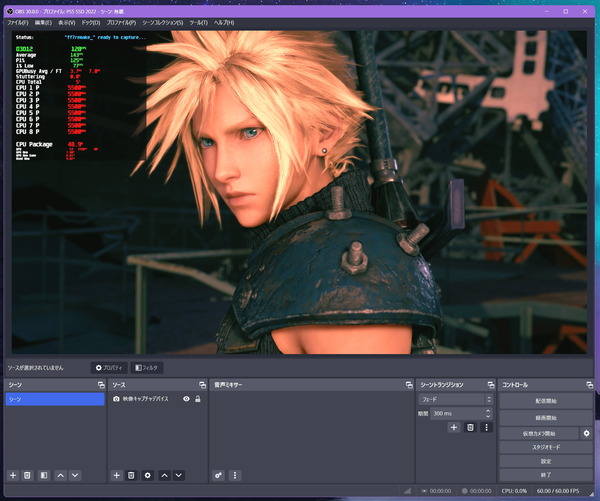The image size is (600, 501).
Task: Toggle スタジオモード on
Action: click(545, 447)
